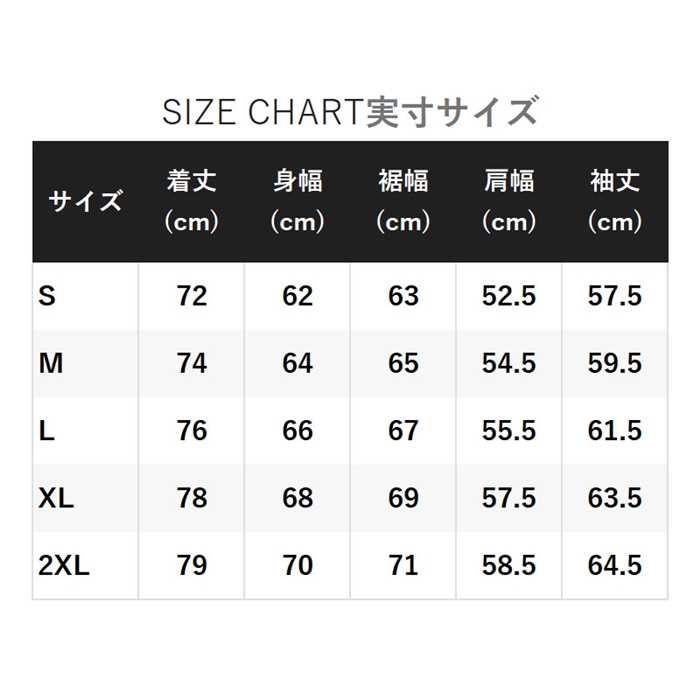The height and width of the screenshot is (700, 700).
Task: Click the 裾幅 value 67 for size L
Action: click(403, 430)
